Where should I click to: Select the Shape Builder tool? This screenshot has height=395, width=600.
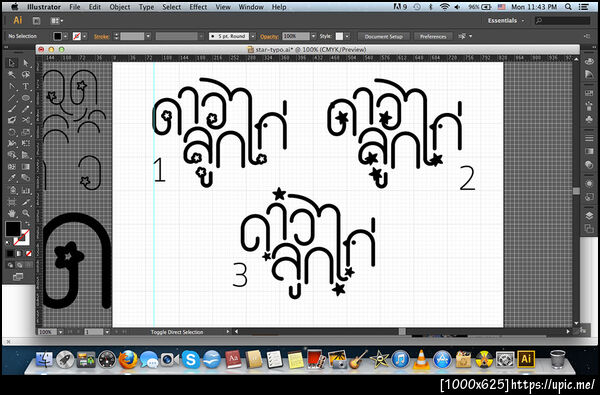(x=12, y=155)
